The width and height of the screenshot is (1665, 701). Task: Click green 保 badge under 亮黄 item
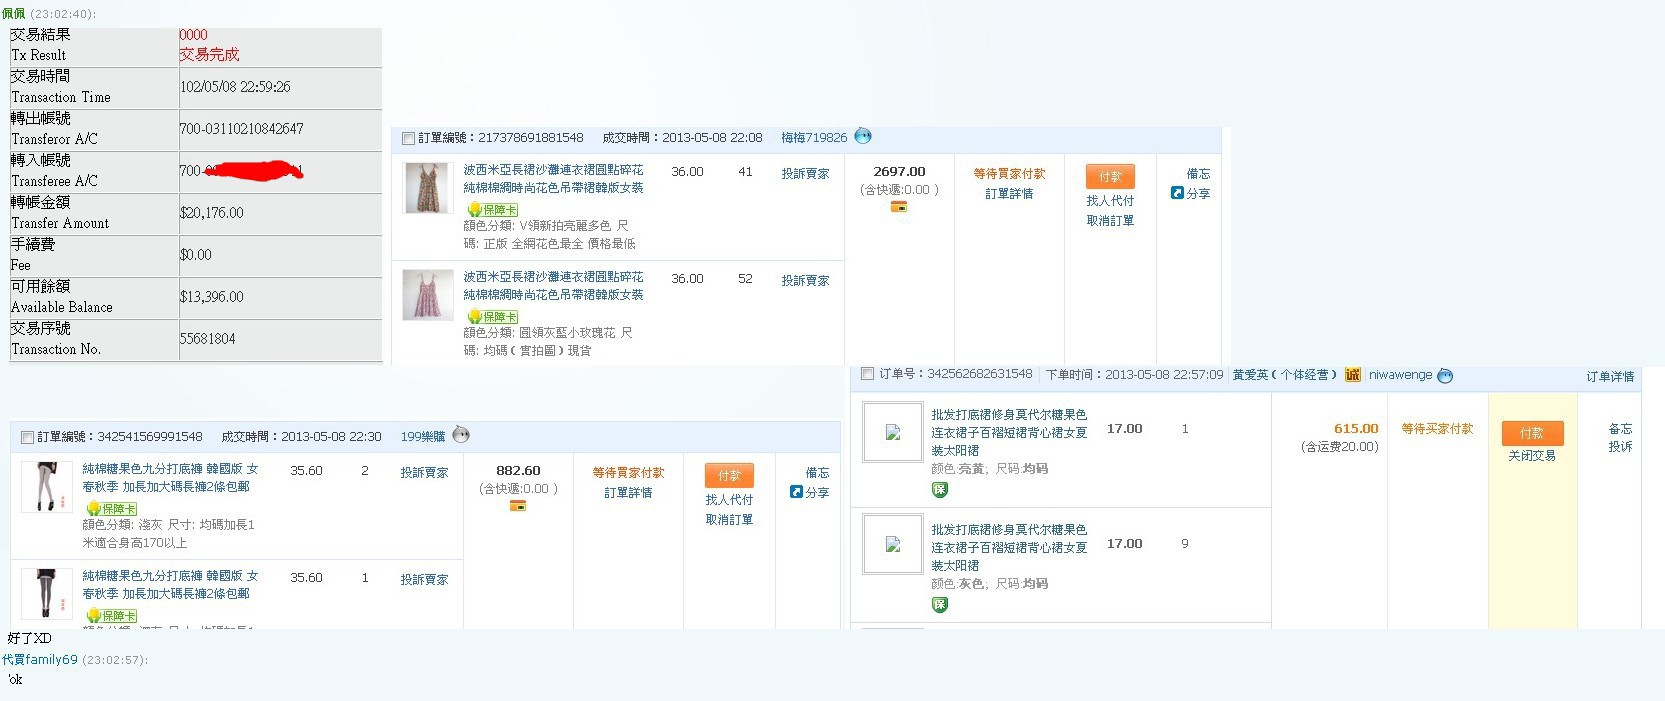(940, 490)
